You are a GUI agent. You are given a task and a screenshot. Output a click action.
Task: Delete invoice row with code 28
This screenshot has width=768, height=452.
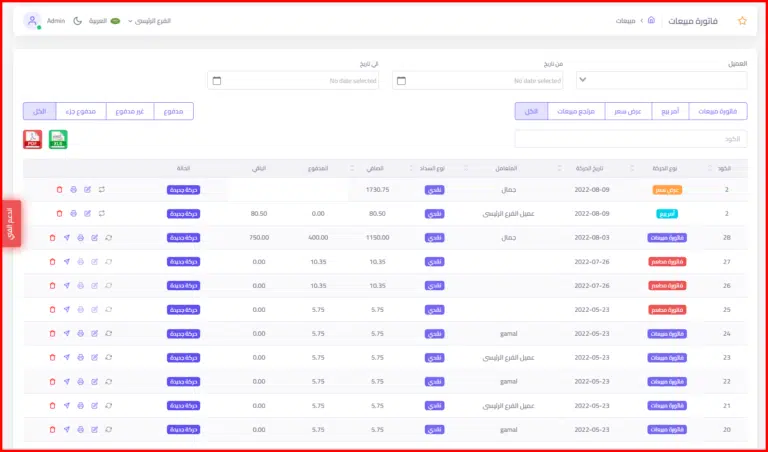pyautogui.click(x=52, y=237)
